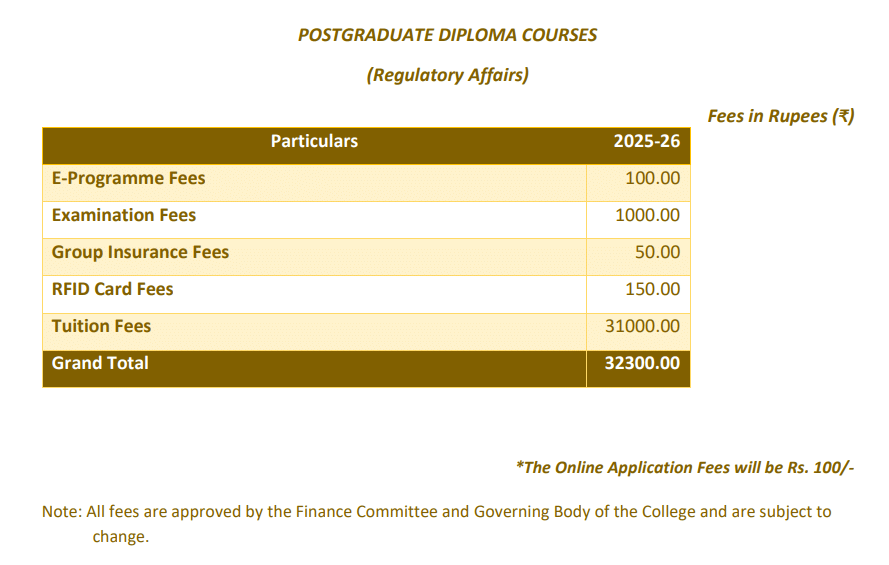Select the 32300.00 grand total value
The height and width of the screenshot is (565, 889).
(x=642, y=364)
